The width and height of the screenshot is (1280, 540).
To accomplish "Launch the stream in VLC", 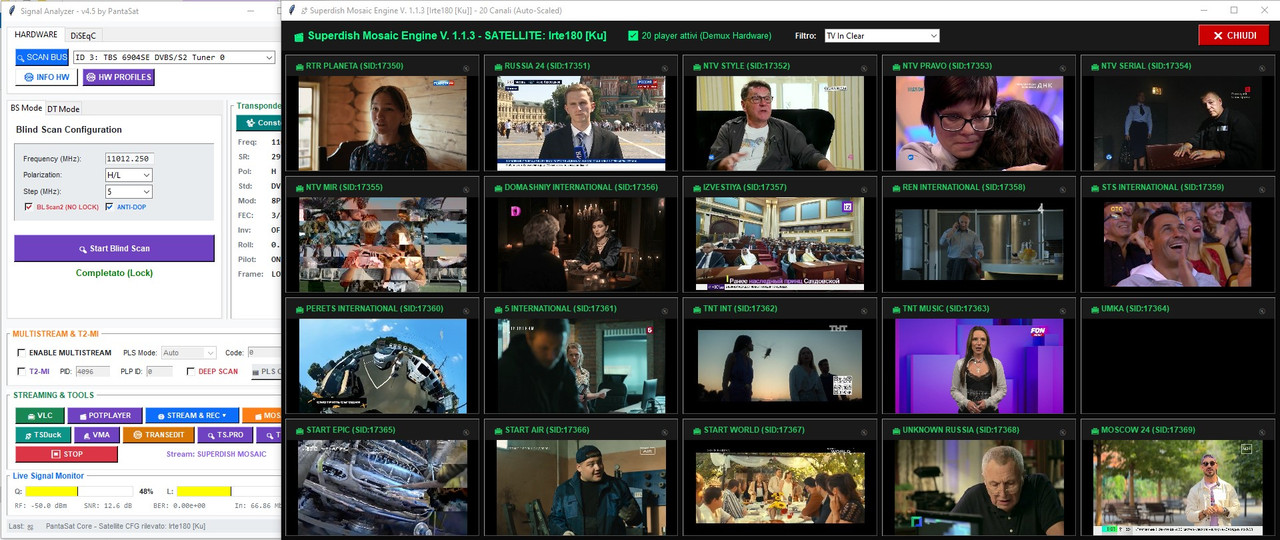I will point(39,415).
